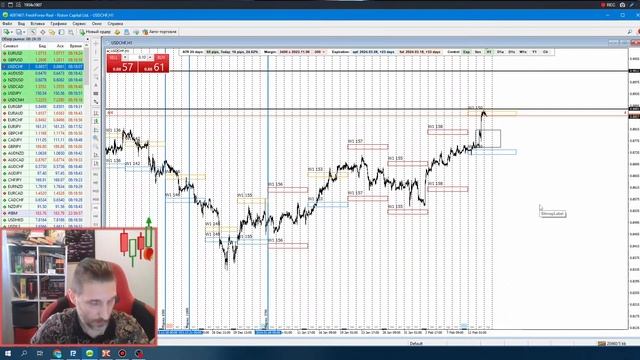Decrease lot volume with down arrow
This screenshot has width=640, height=360.
coord(125,58)
